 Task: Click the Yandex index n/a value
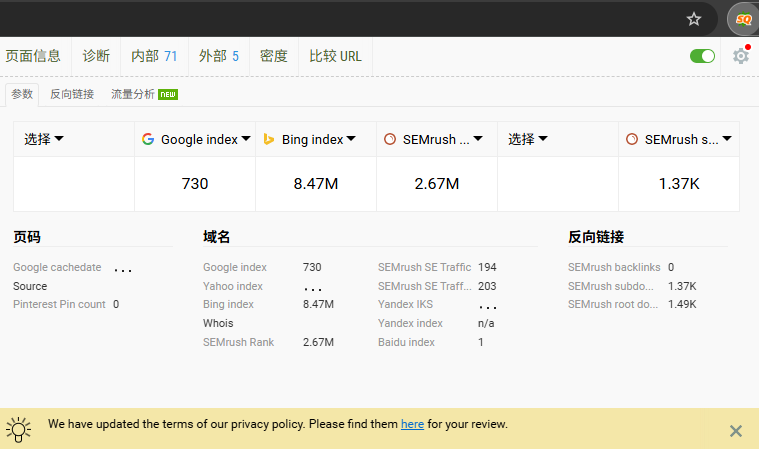tap(486, 323)
